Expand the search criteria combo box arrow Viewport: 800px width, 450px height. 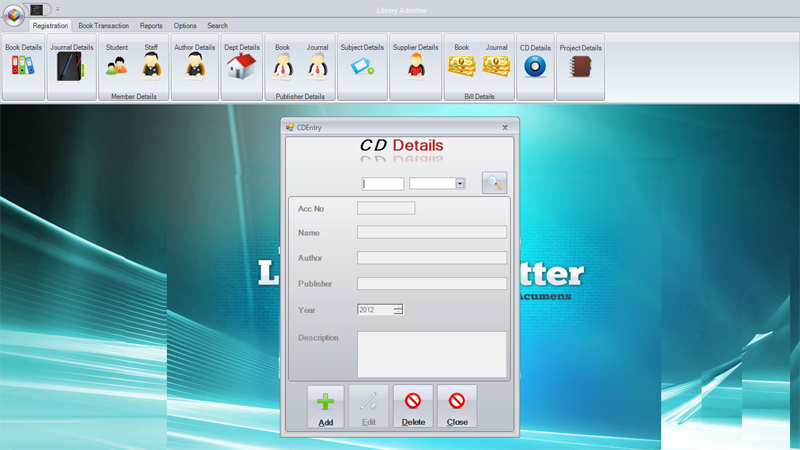(x=460, y=184)
